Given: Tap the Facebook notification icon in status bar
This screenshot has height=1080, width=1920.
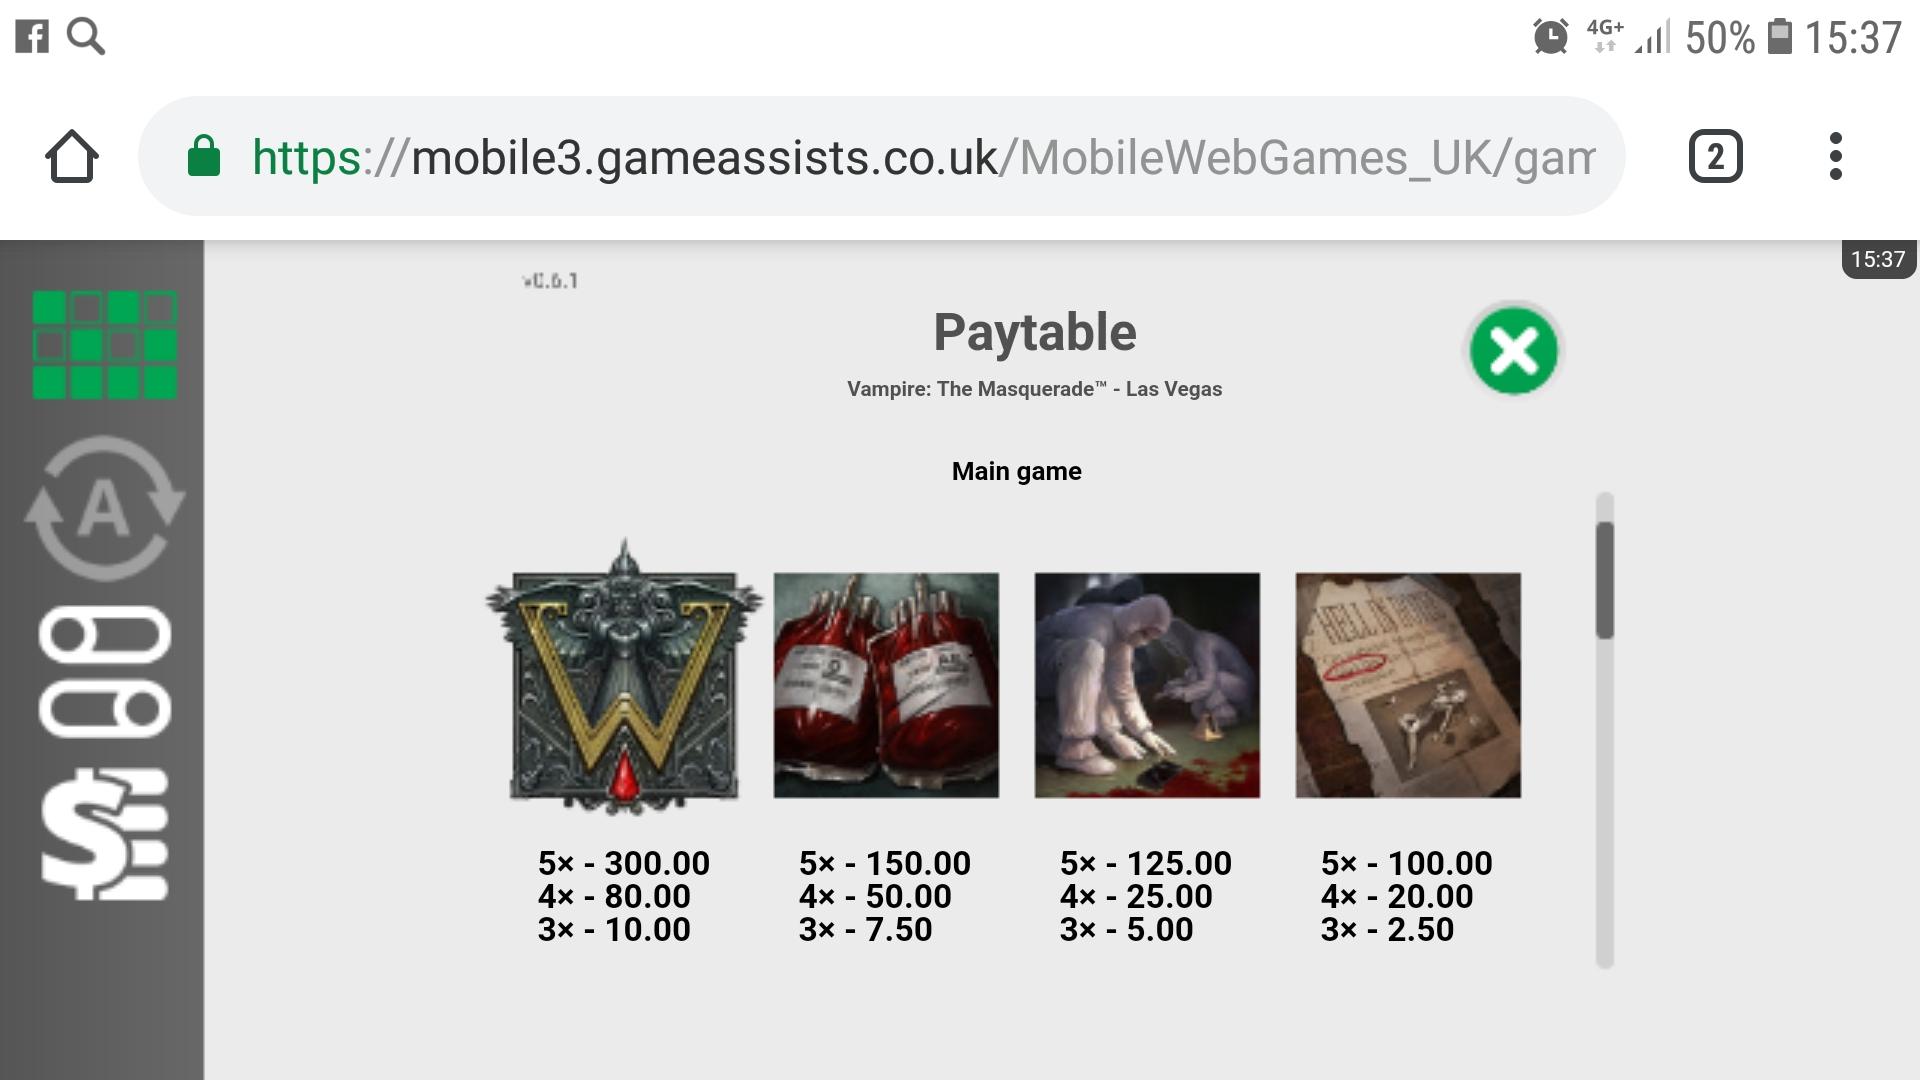Looking at the screenshot, I should point(32,37).
